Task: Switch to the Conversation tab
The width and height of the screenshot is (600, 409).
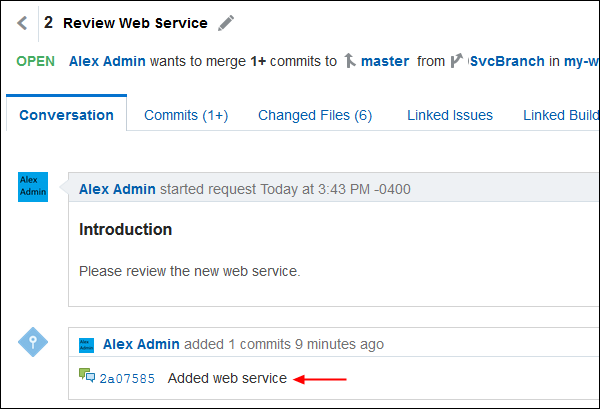Action: [66, 115]
